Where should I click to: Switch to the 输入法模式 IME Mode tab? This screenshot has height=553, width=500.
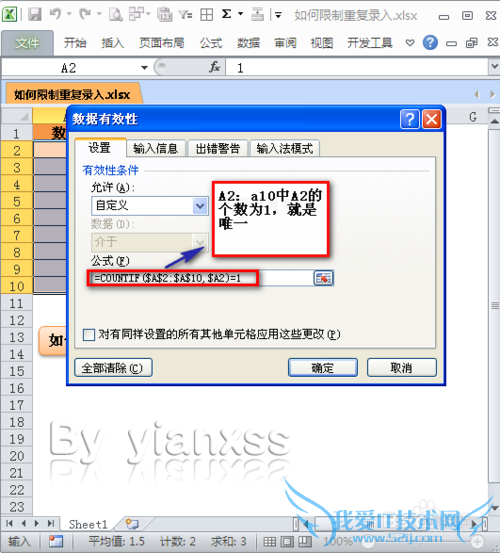pos(285,148)
